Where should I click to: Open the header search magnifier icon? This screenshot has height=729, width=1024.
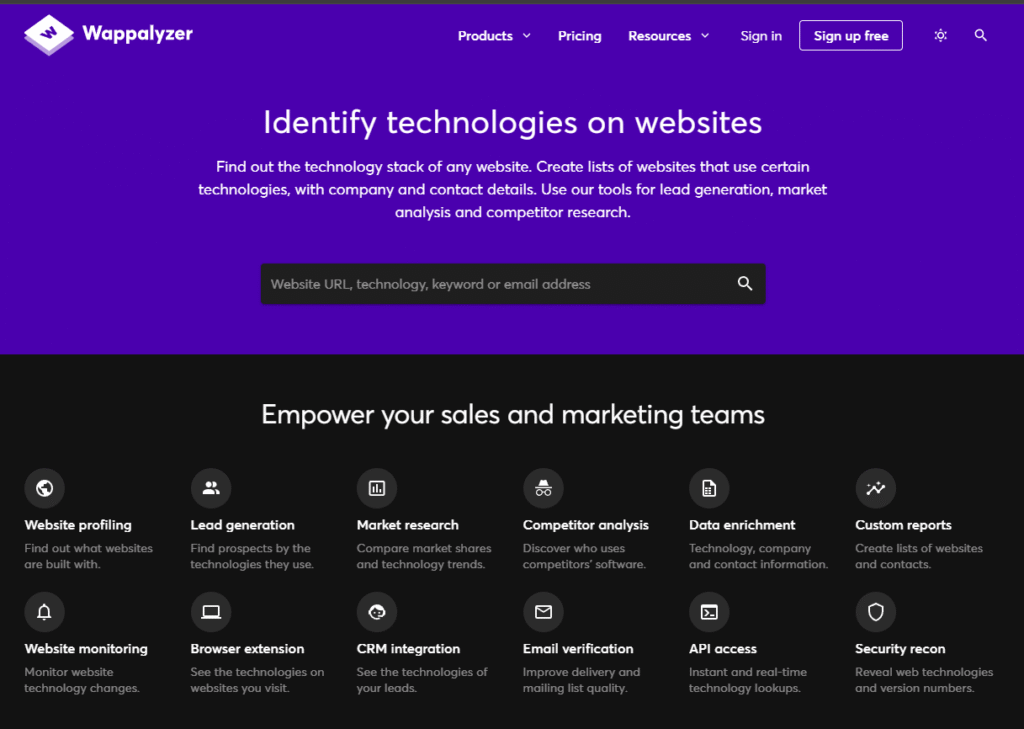pos(980,35)
